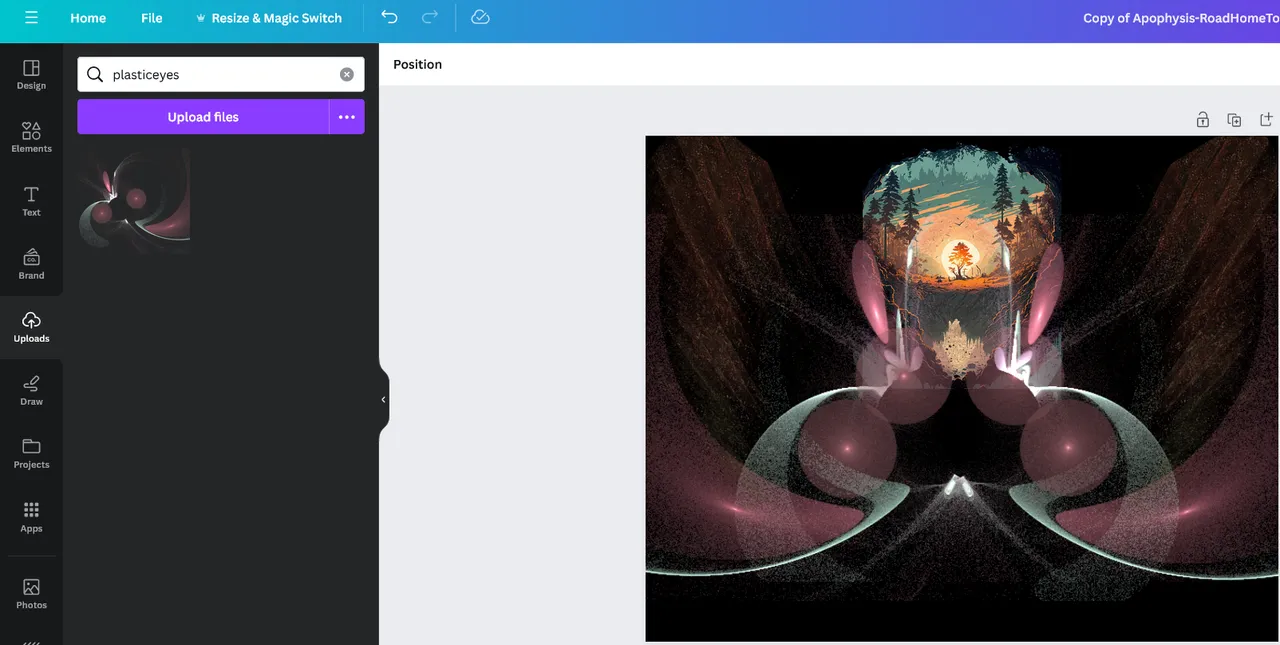Select the fractal image on the canvas
The height and width of the screenshot is (645, 1280).
(962, 389)
